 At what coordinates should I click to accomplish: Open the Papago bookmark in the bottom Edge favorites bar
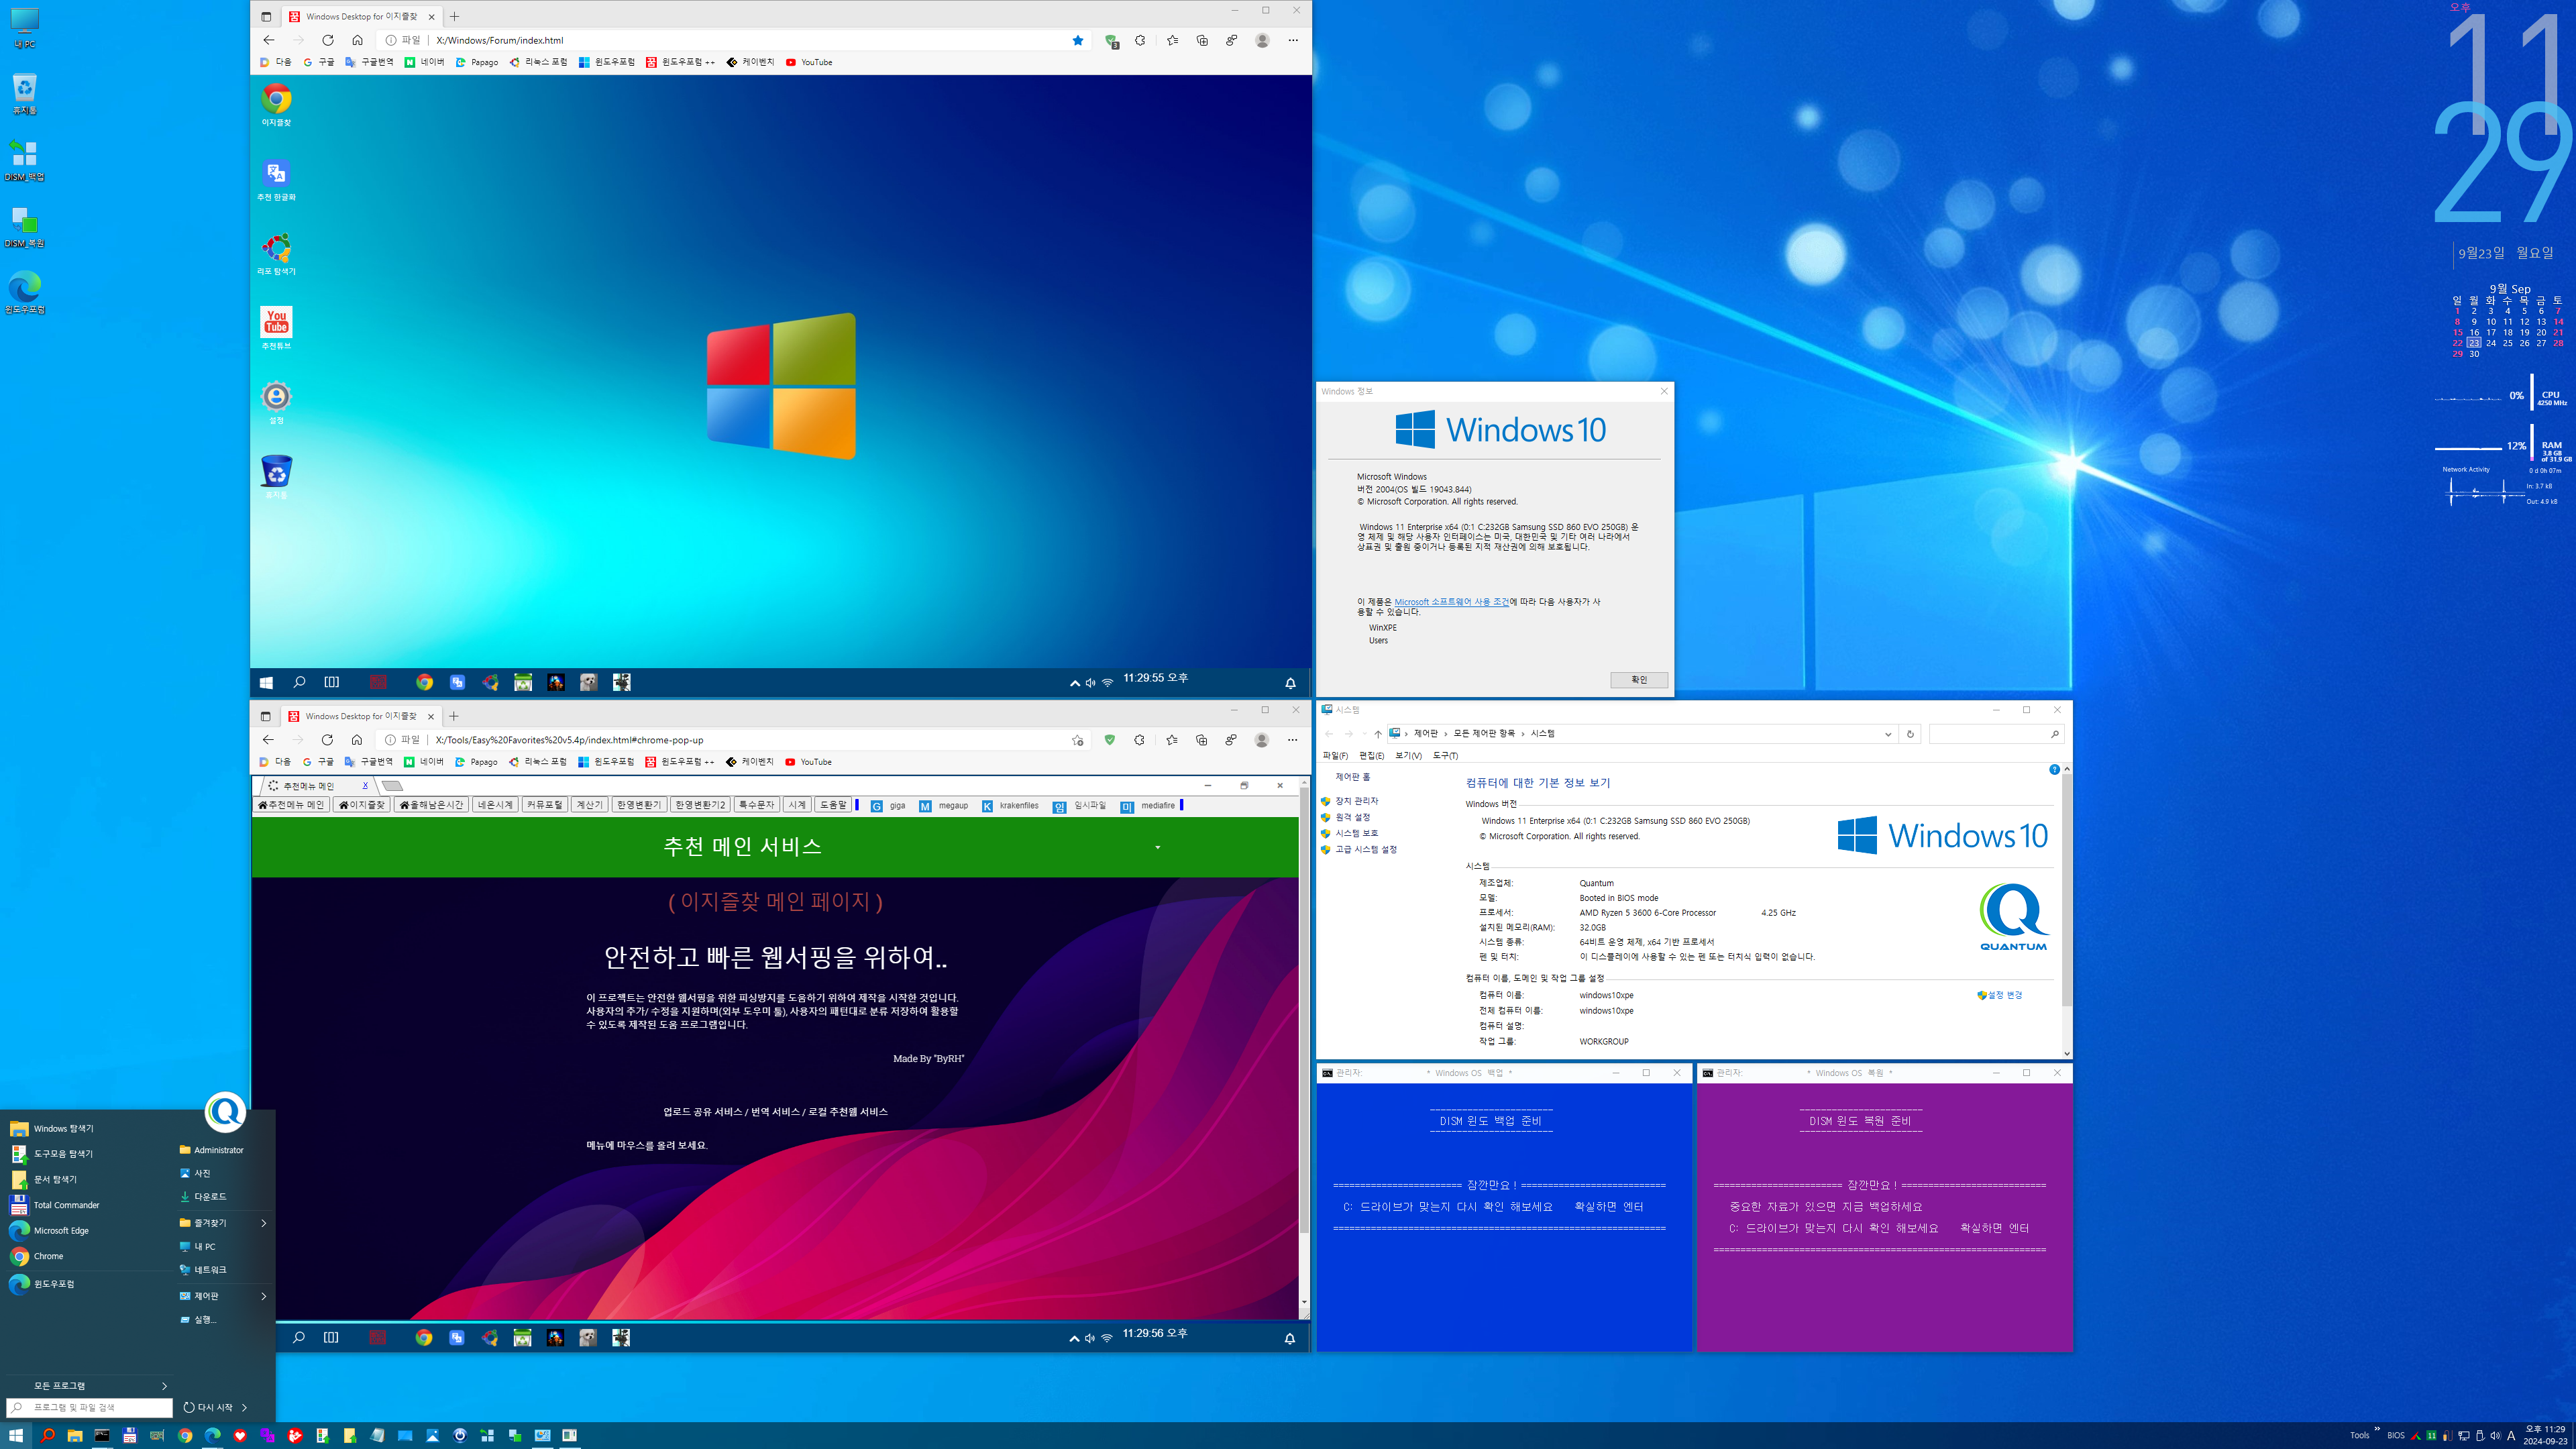click(476, 762)
